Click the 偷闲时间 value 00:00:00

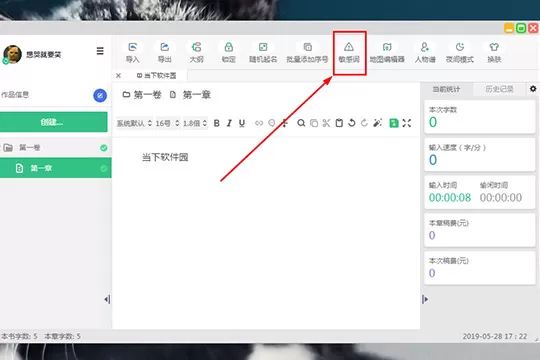[501, 198]
